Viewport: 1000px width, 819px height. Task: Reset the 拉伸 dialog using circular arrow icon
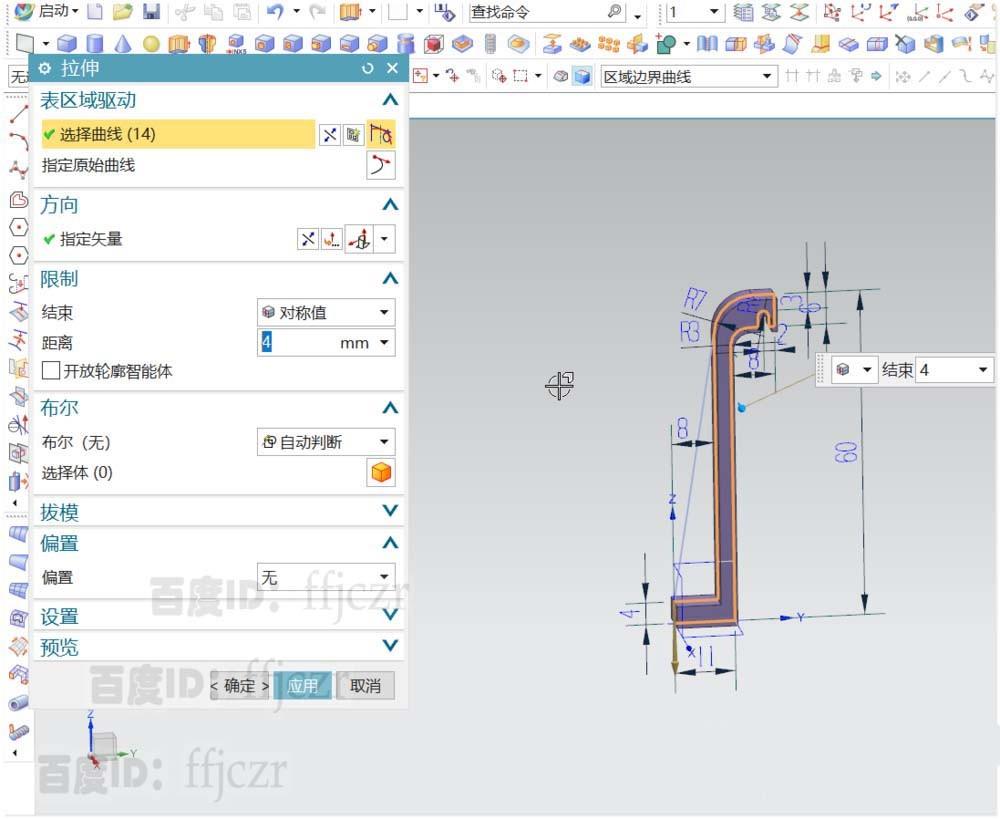(x=367, y=68)
